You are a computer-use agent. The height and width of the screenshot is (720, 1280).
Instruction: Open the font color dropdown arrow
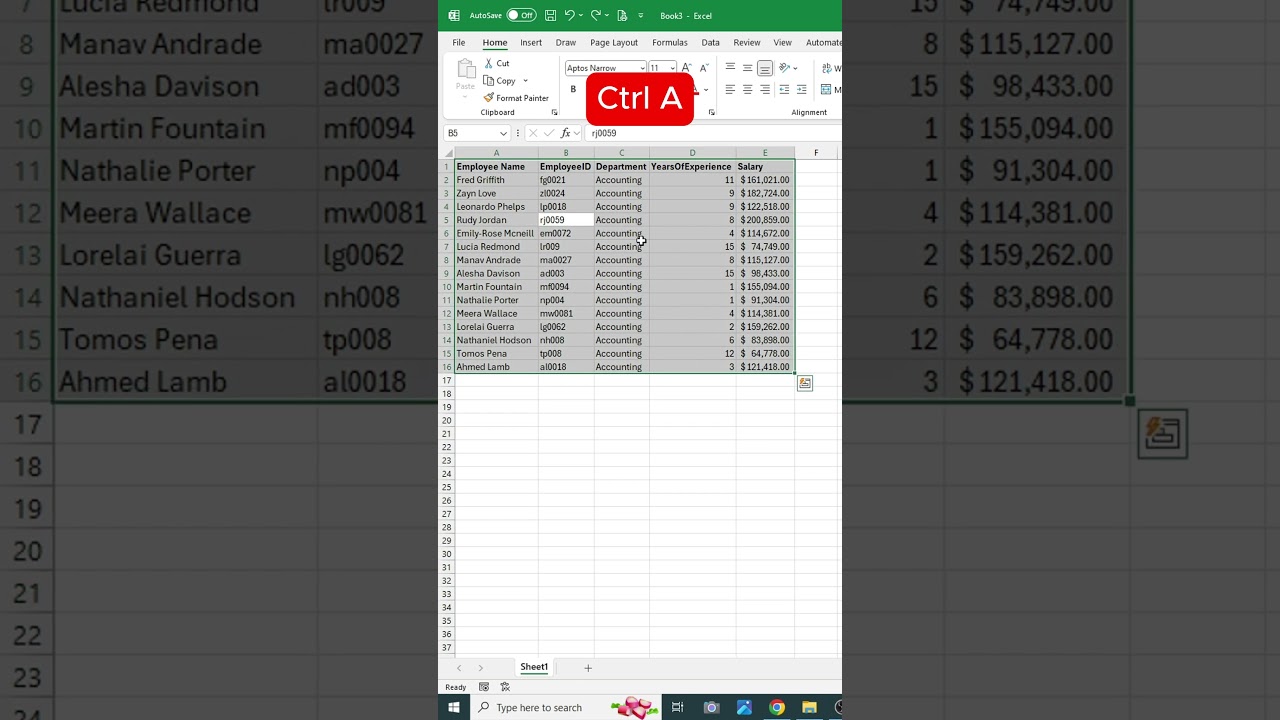pyautogui.click(x=706, y=90)
